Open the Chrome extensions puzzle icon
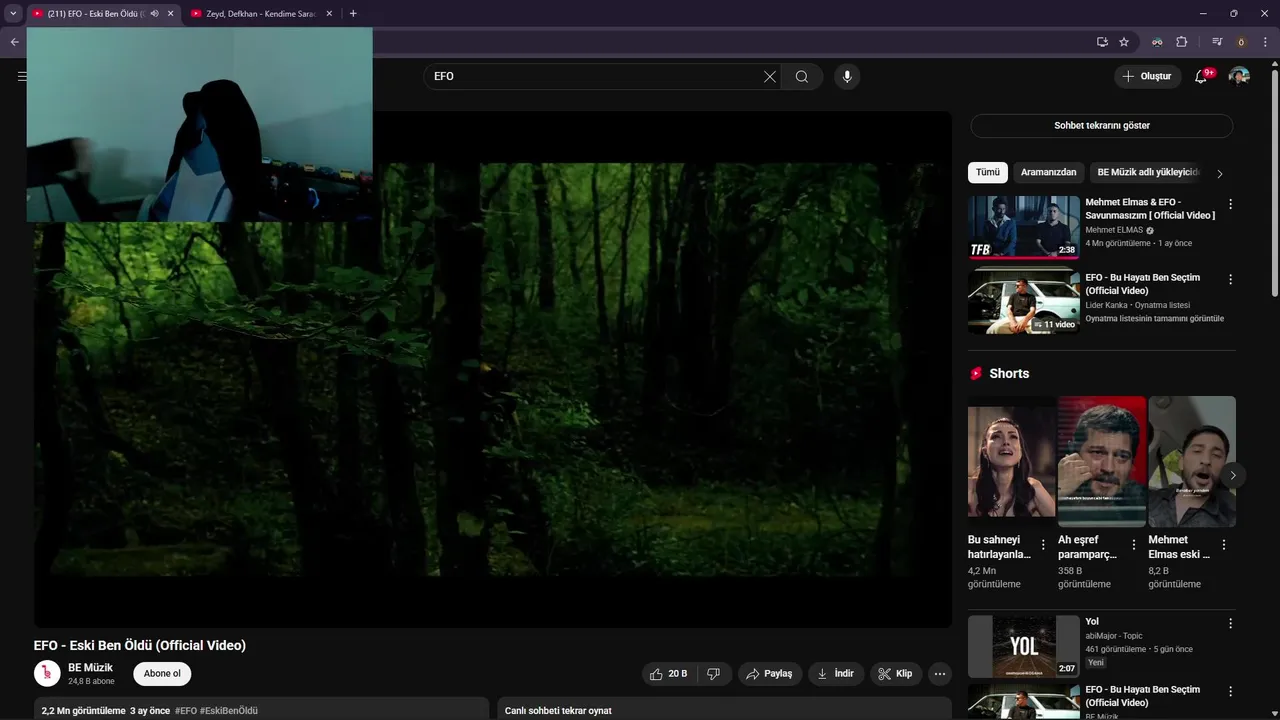The image size is (1280, 720). tap(1182, 42)
